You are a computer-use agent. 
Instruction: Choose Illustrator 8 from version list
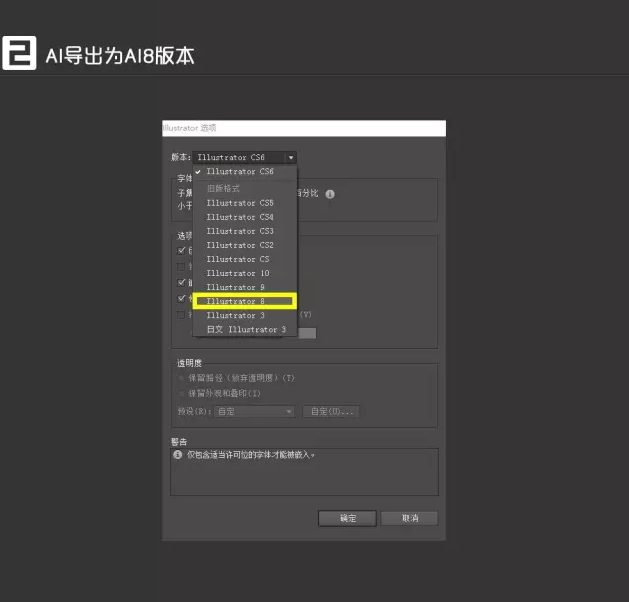pos(245,301)
